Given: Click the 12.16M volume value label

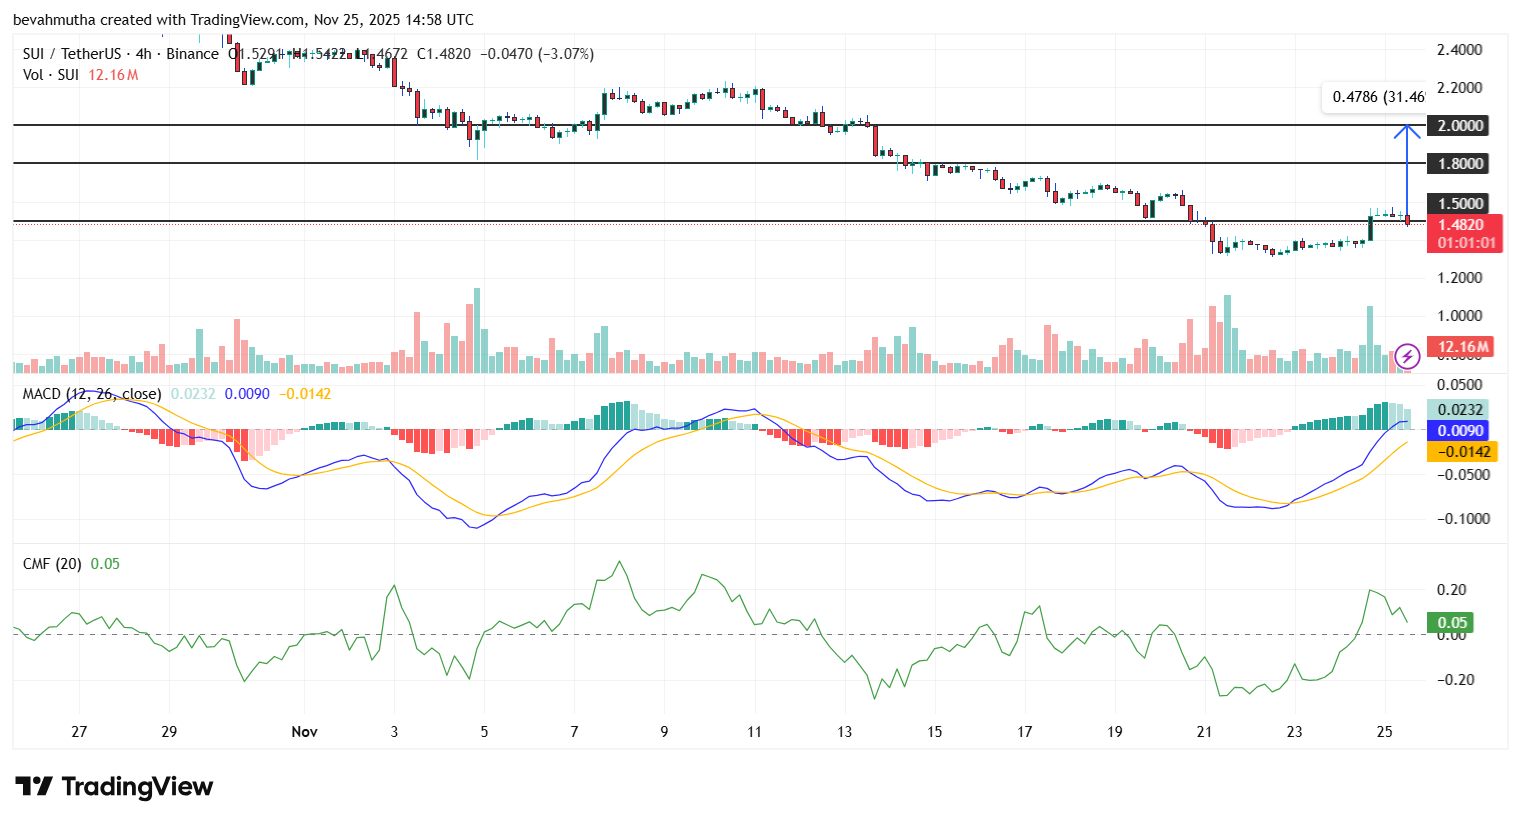Looking at the screenshot, I should (1463, 346).
